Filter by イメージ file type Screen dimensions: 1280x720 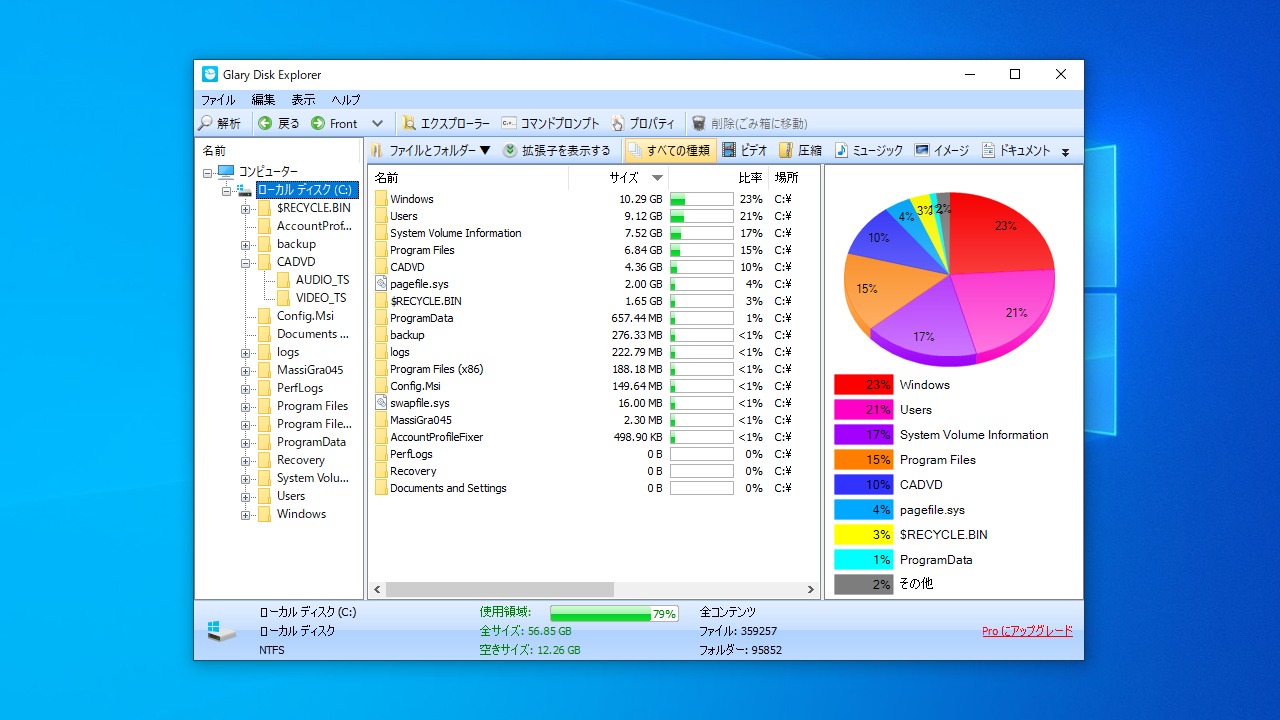point(942,150)
